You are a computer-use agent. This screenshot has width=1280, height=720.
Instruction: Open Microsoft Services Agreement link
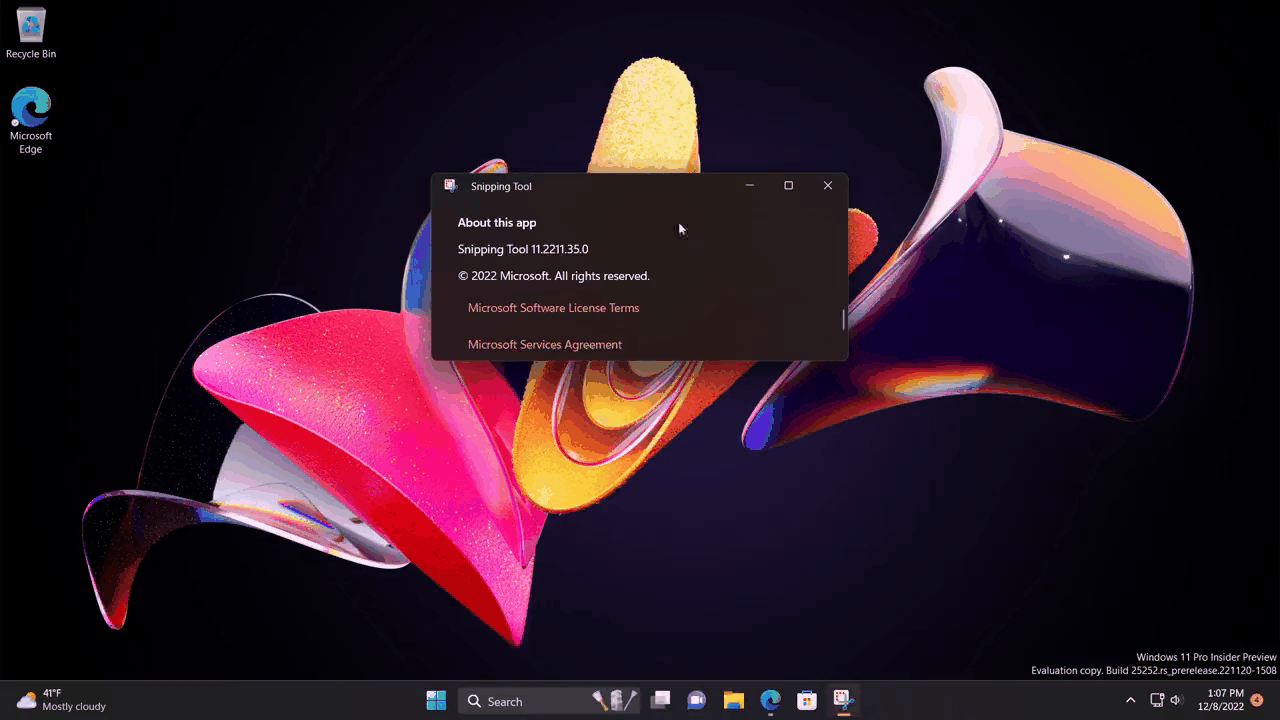(545, 345)
